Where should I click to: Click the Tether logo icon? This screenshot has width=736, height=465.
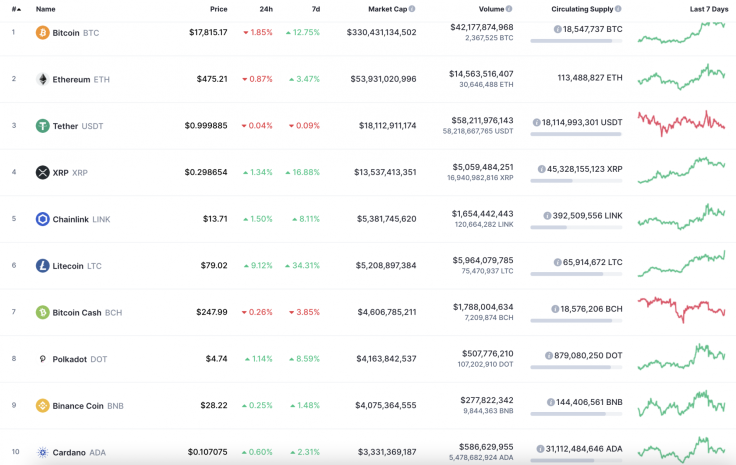click(42, 126)
